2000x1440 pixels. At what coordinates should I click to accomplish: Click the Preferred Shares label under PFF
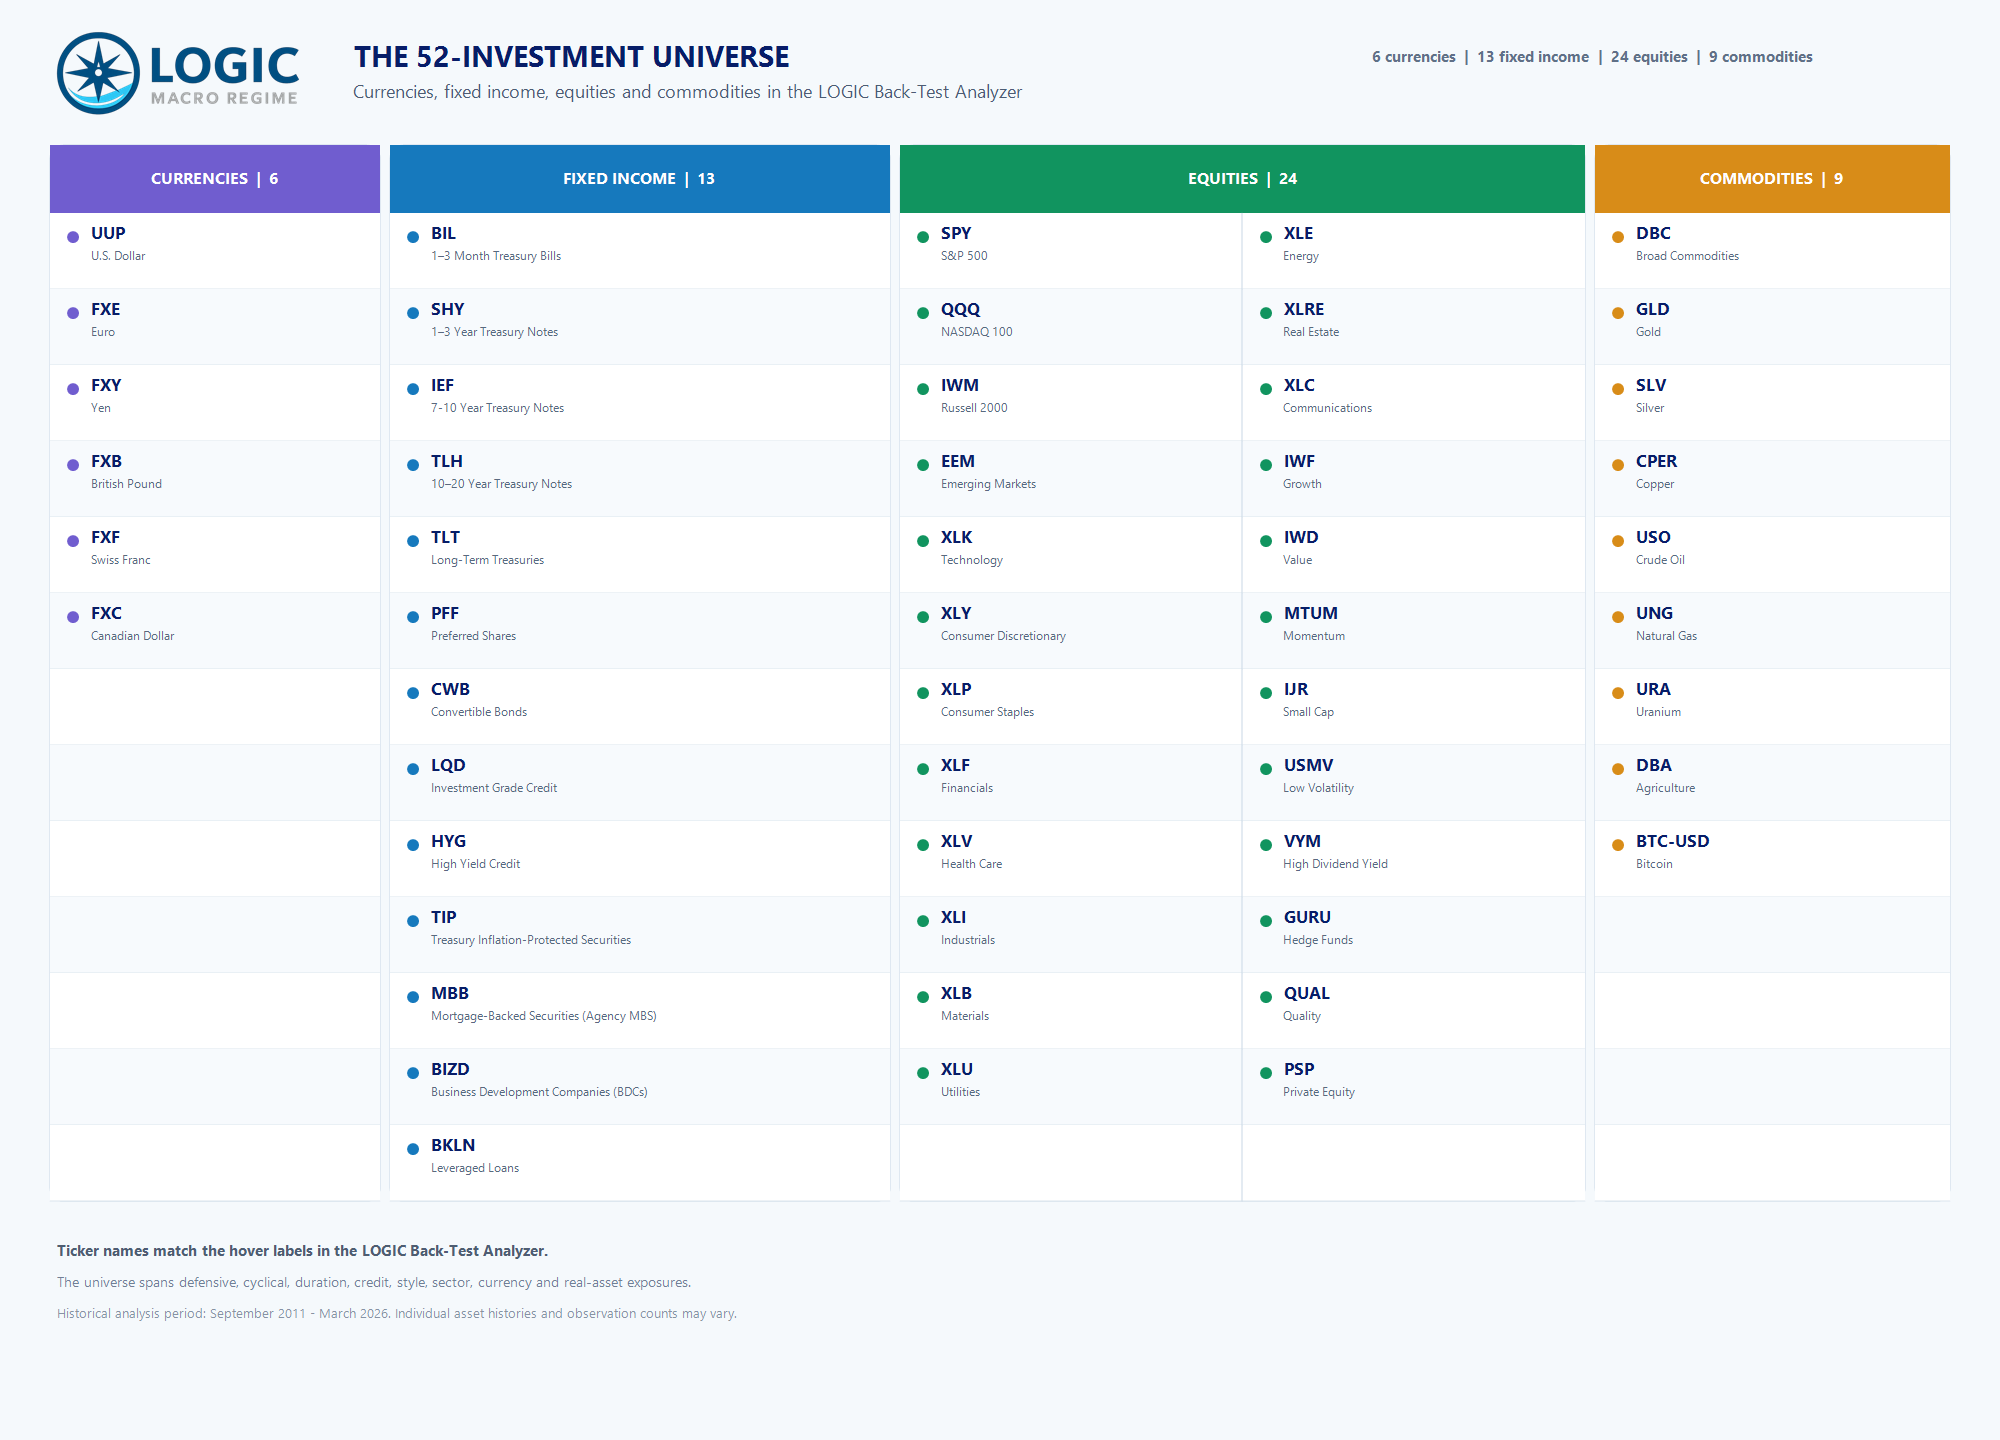click(x=473, y=636)
